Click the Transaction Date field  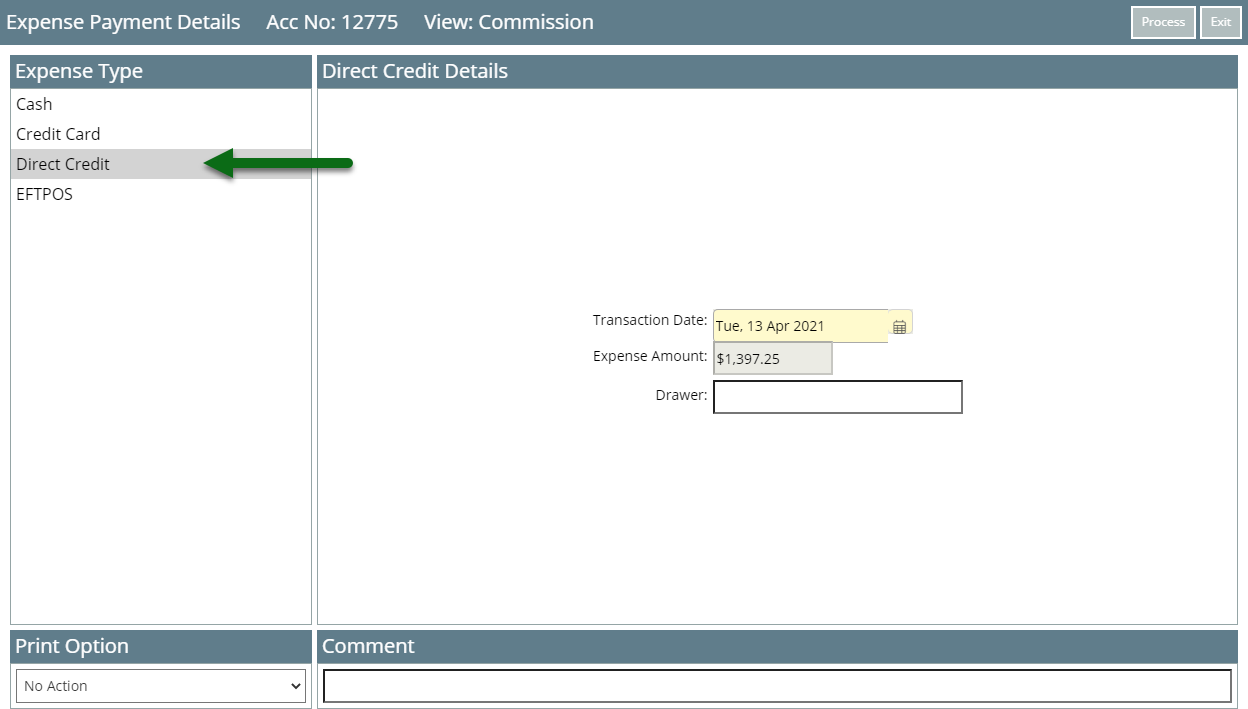click(x=800, y=326)
